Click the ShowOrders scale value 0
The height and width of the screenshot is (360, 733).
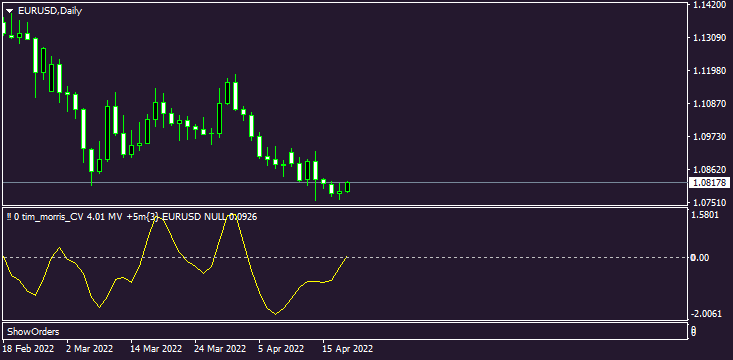[x=694, y=331]
